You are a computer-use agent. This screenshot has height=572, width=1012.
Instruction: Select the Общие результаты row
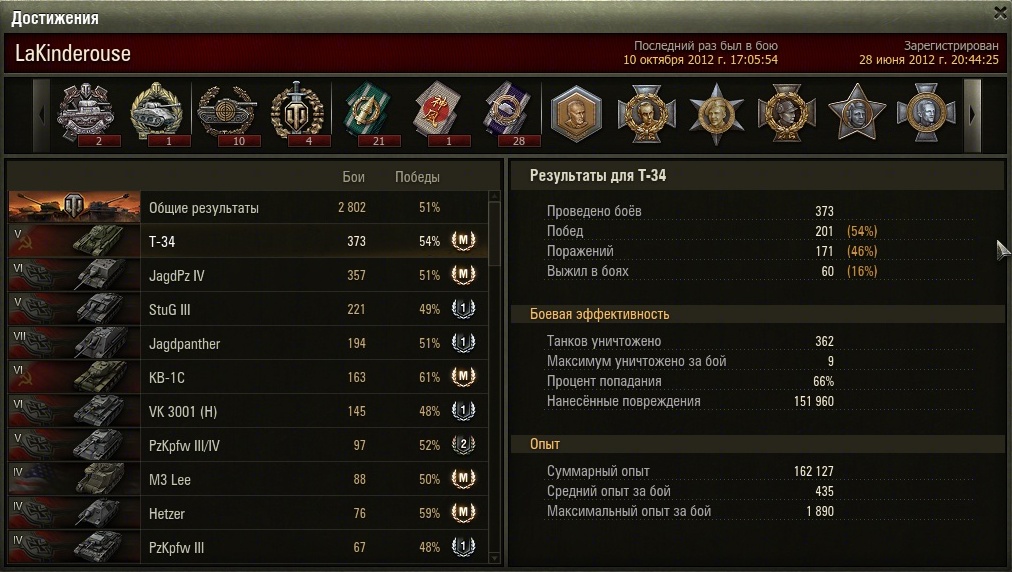point(248,207)
